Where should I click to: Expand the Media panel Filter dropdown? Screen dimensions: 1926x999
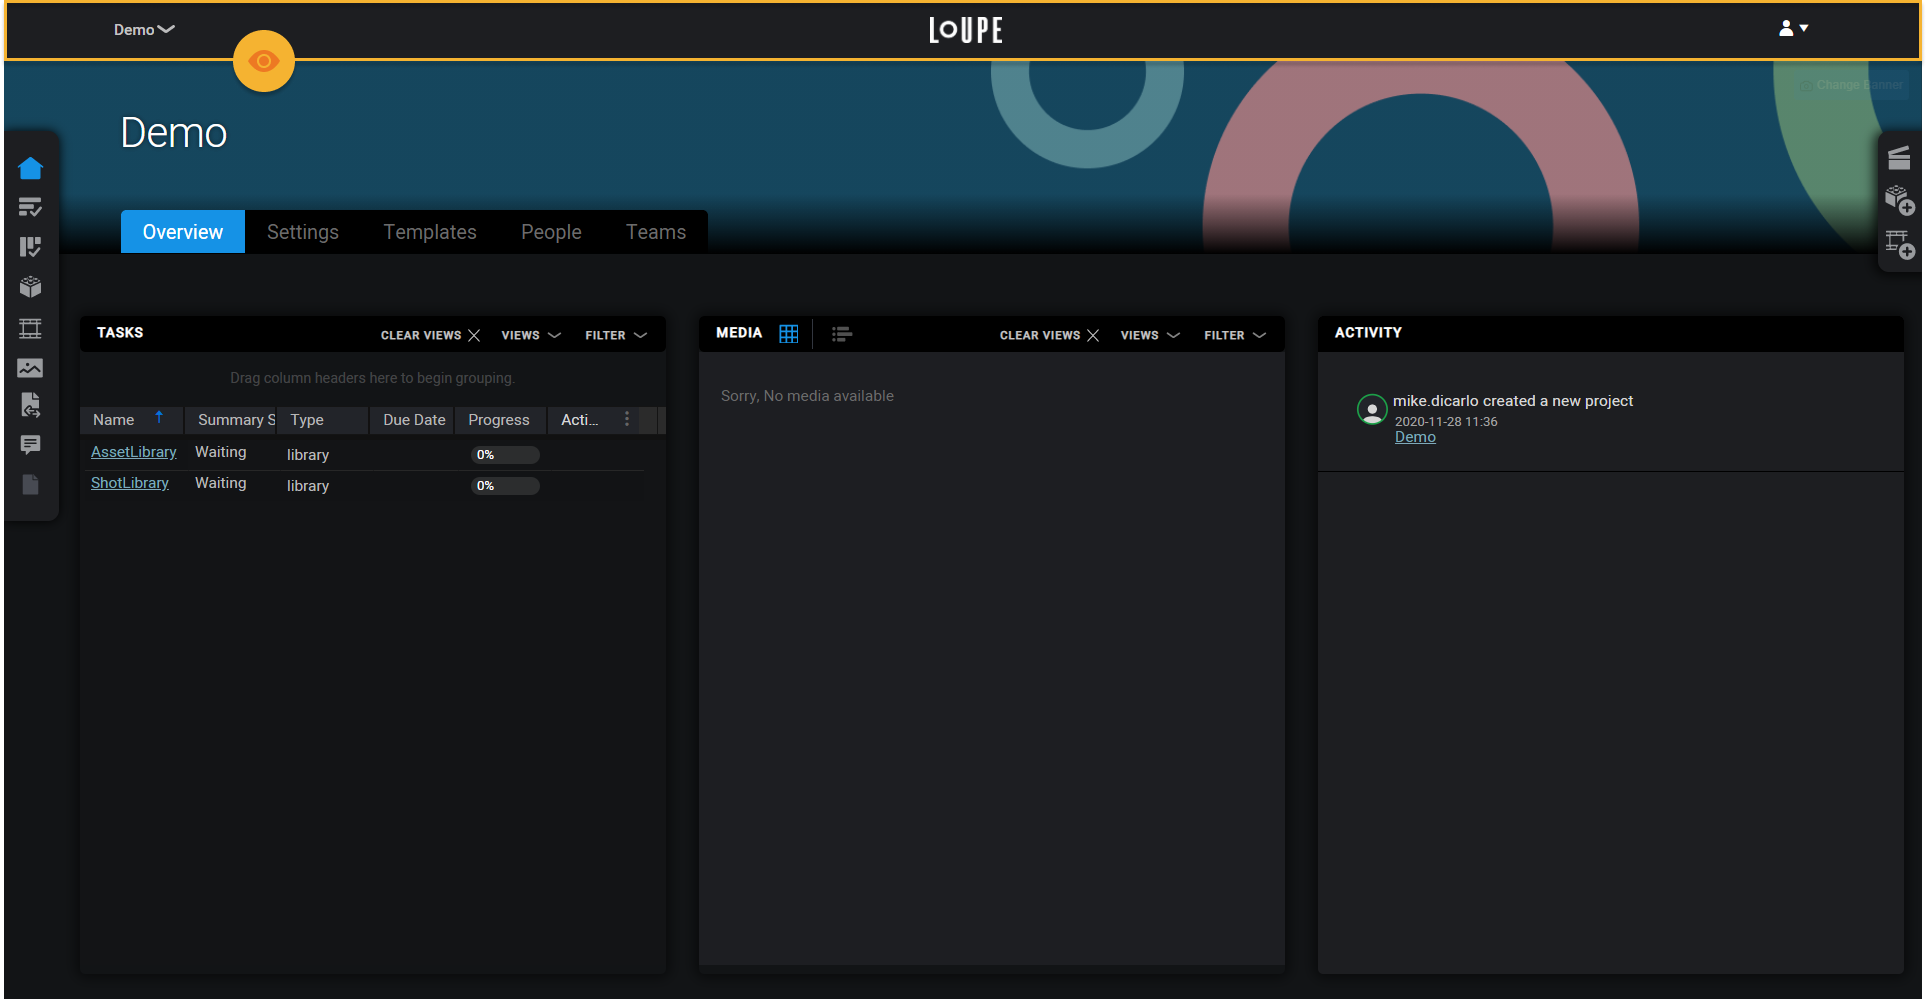click(x=1235, y=335)
